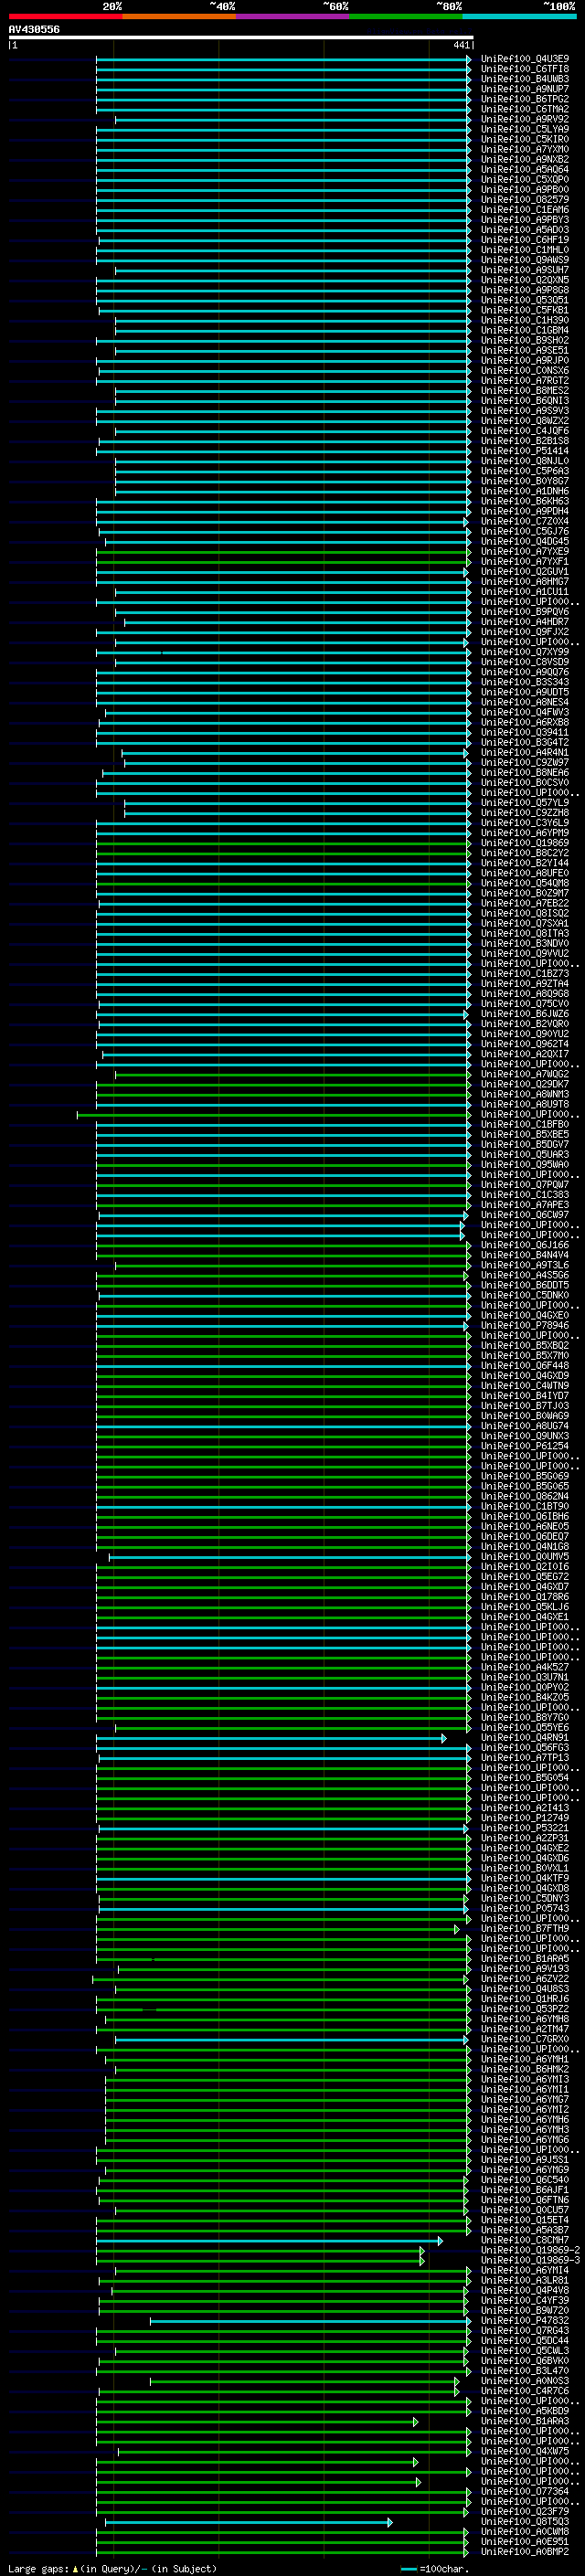Open hit UniRef100_A0CWM8
The width and height of the screenshot is (585, 2576).
pyautogui.click(x=525, y=2531)
